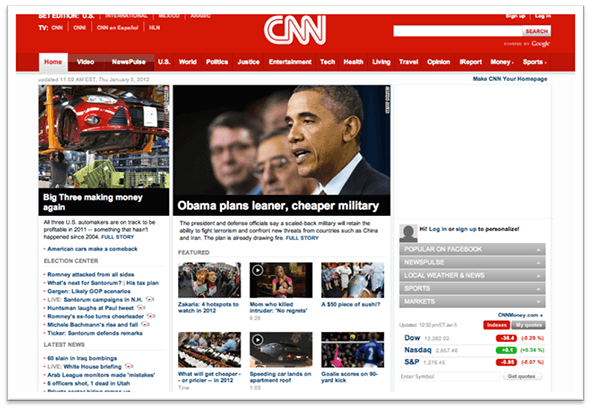Open the Opinion section
The width and height of the screenshot is (590, 409).
coord(439,62)
